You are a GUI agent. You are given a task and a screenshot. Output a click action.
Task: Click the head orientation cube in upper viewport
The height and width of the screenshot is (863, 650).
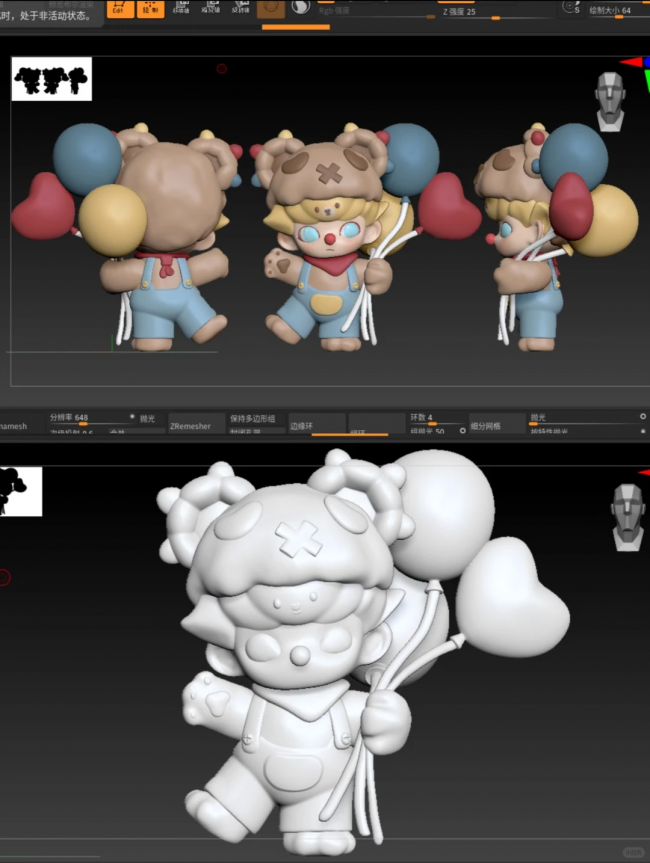(610, 100)
